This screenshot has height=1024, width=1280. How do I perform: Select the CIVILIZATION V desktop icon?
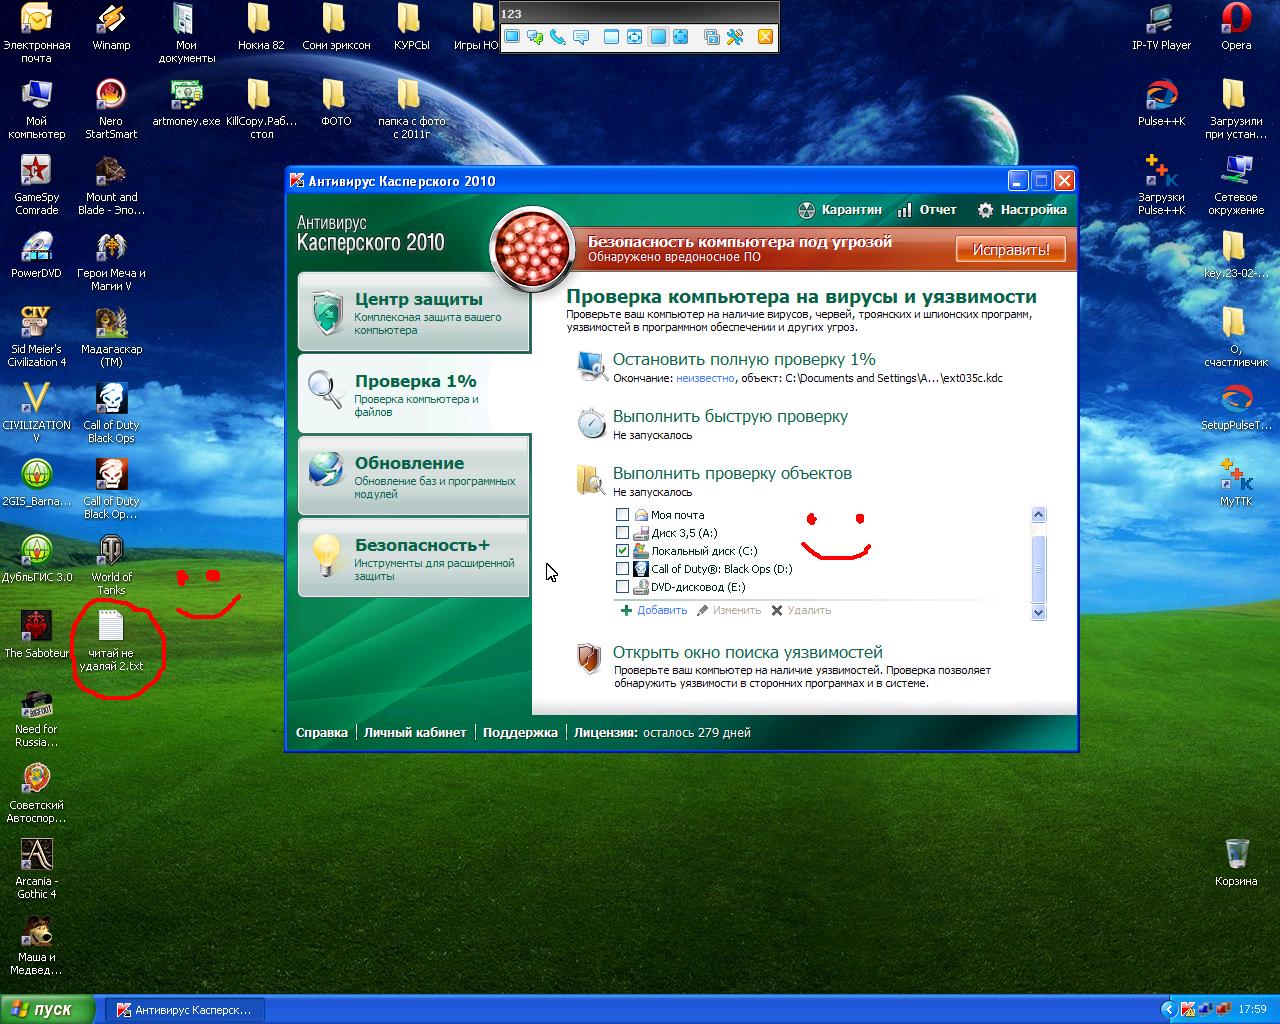(x=36, y=413)
